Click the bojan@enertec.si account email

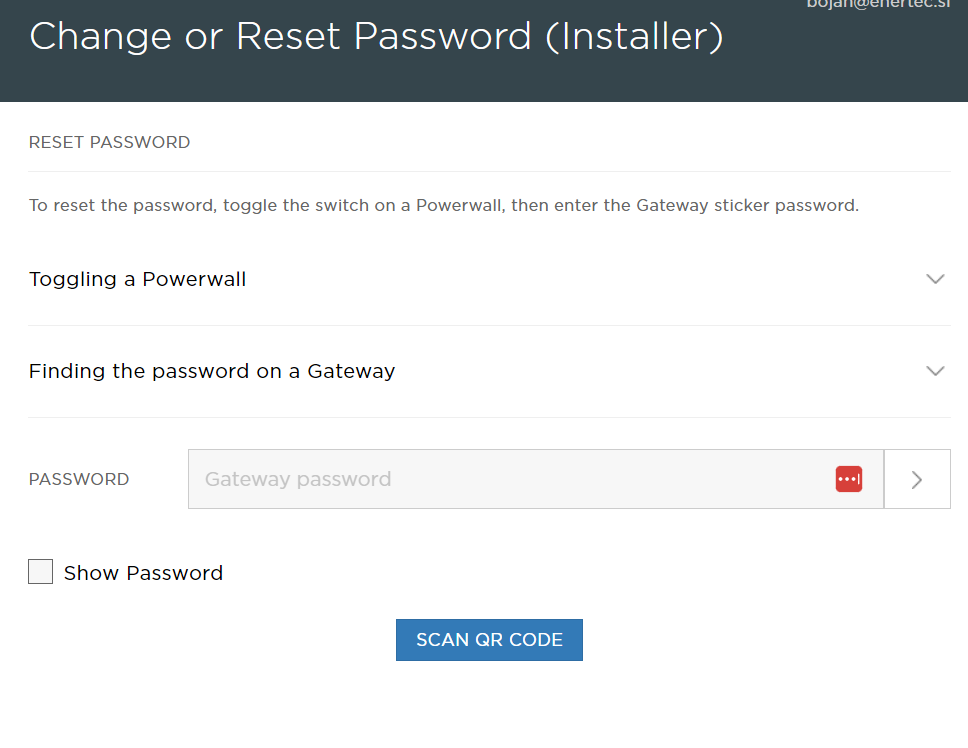(x=878, y=4)
